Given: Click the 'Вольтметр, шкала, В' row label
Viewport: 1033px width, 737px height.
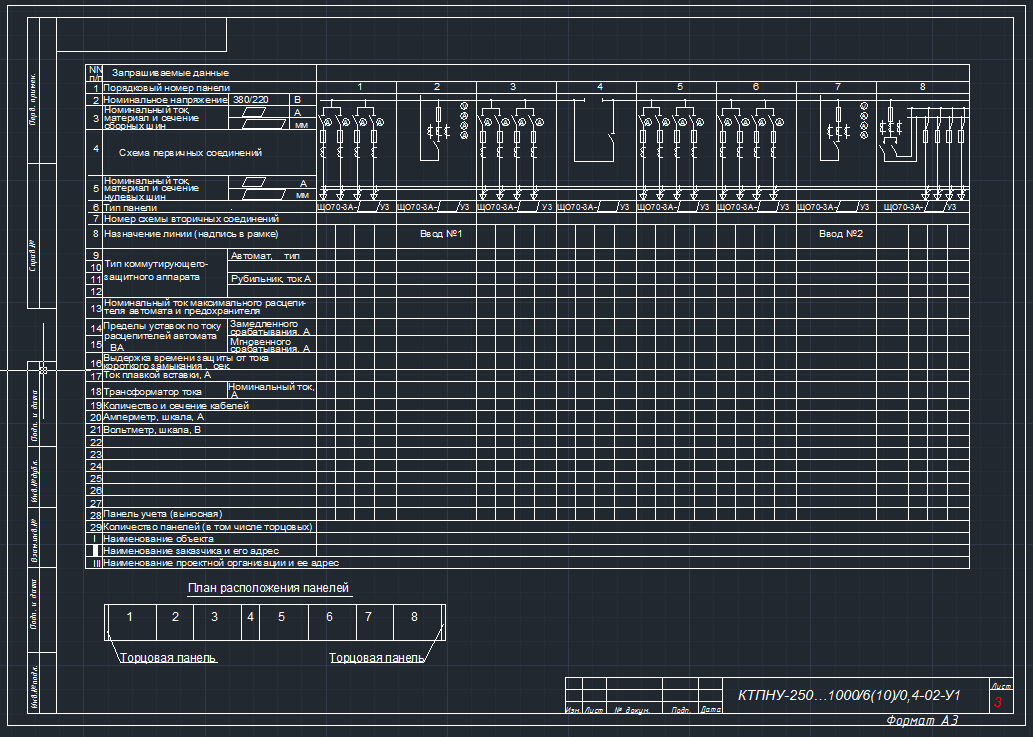Looking at the screenshot, I should [x=152, y=429].
